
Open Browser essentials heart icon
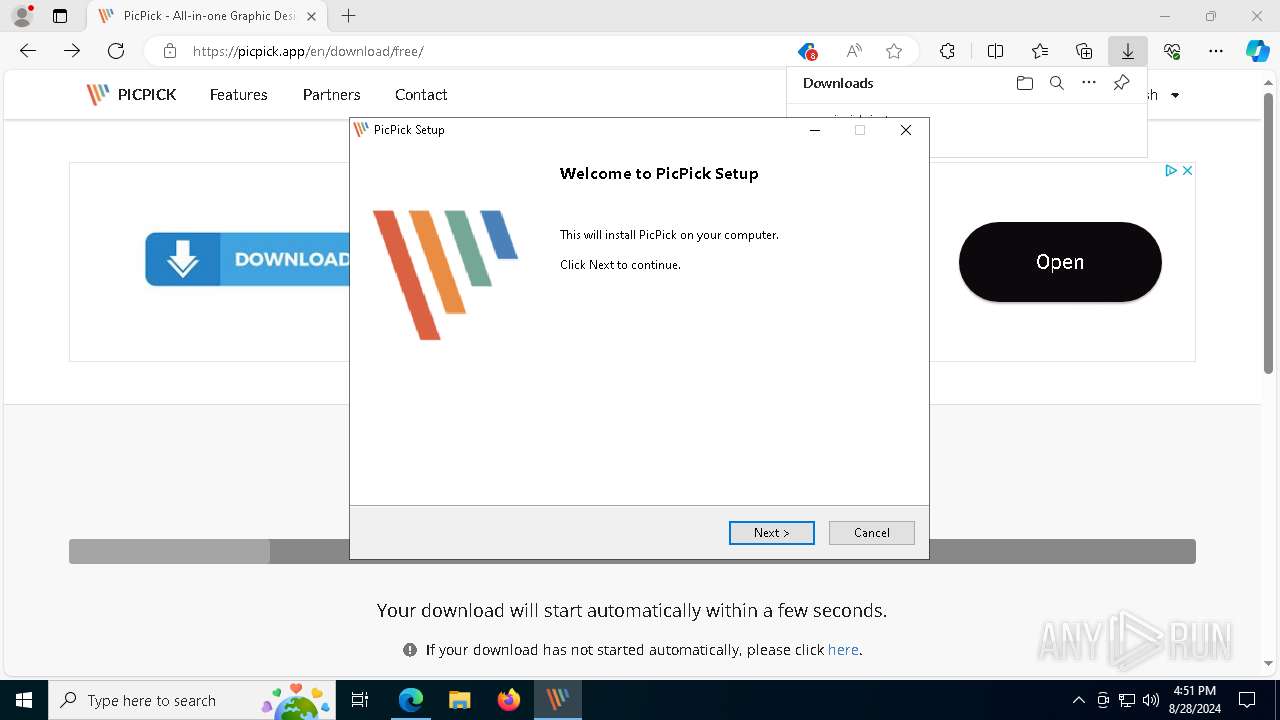(1172, 51)
